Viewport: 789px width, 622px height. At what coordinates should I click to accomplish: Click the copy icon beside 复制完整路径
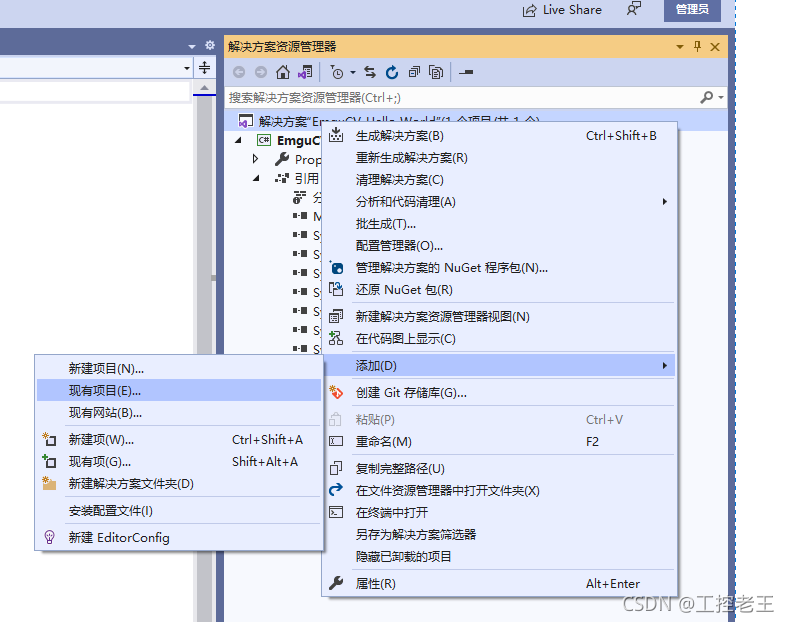click(336, 469)
